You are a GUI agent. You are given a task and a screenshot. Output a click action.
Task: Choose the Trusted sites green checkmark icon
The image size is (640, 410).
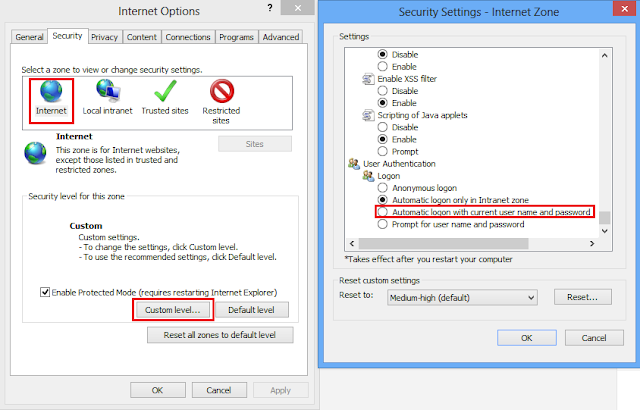coord(165,91)
